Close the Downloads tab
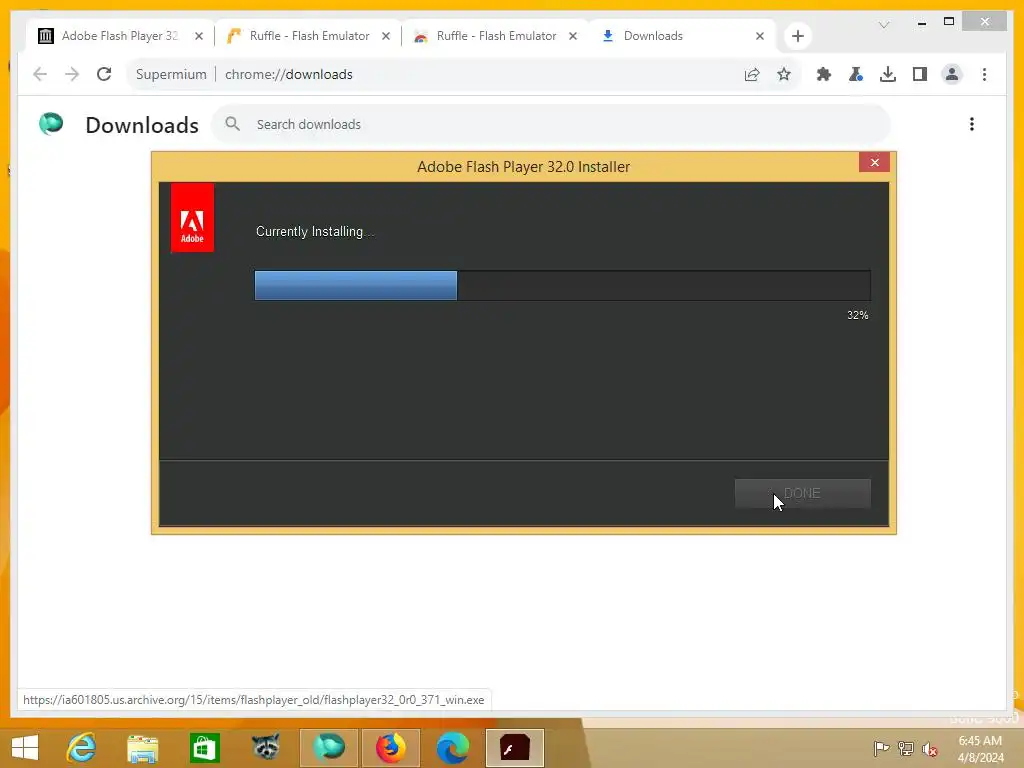Screen dimensions: 1024x768 point(760,36)
